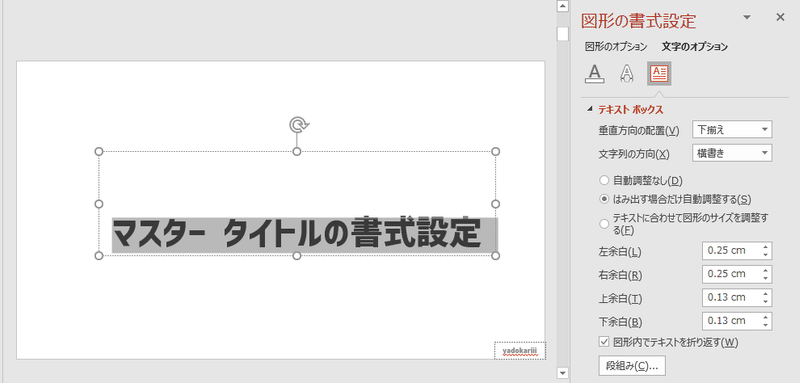
Task: Click the left-middle handle of title box
Action: tap(99, 203)
